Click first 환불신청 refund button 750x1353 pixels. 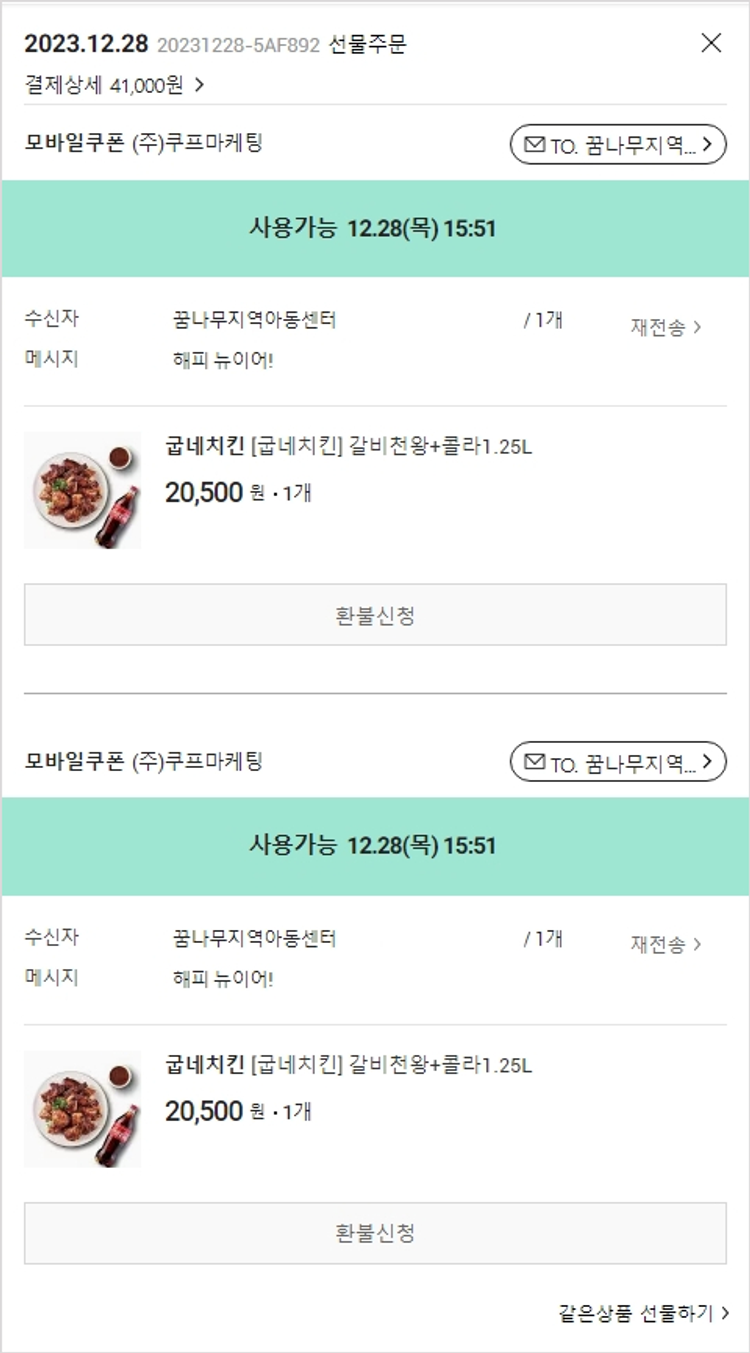click(375, 615)
